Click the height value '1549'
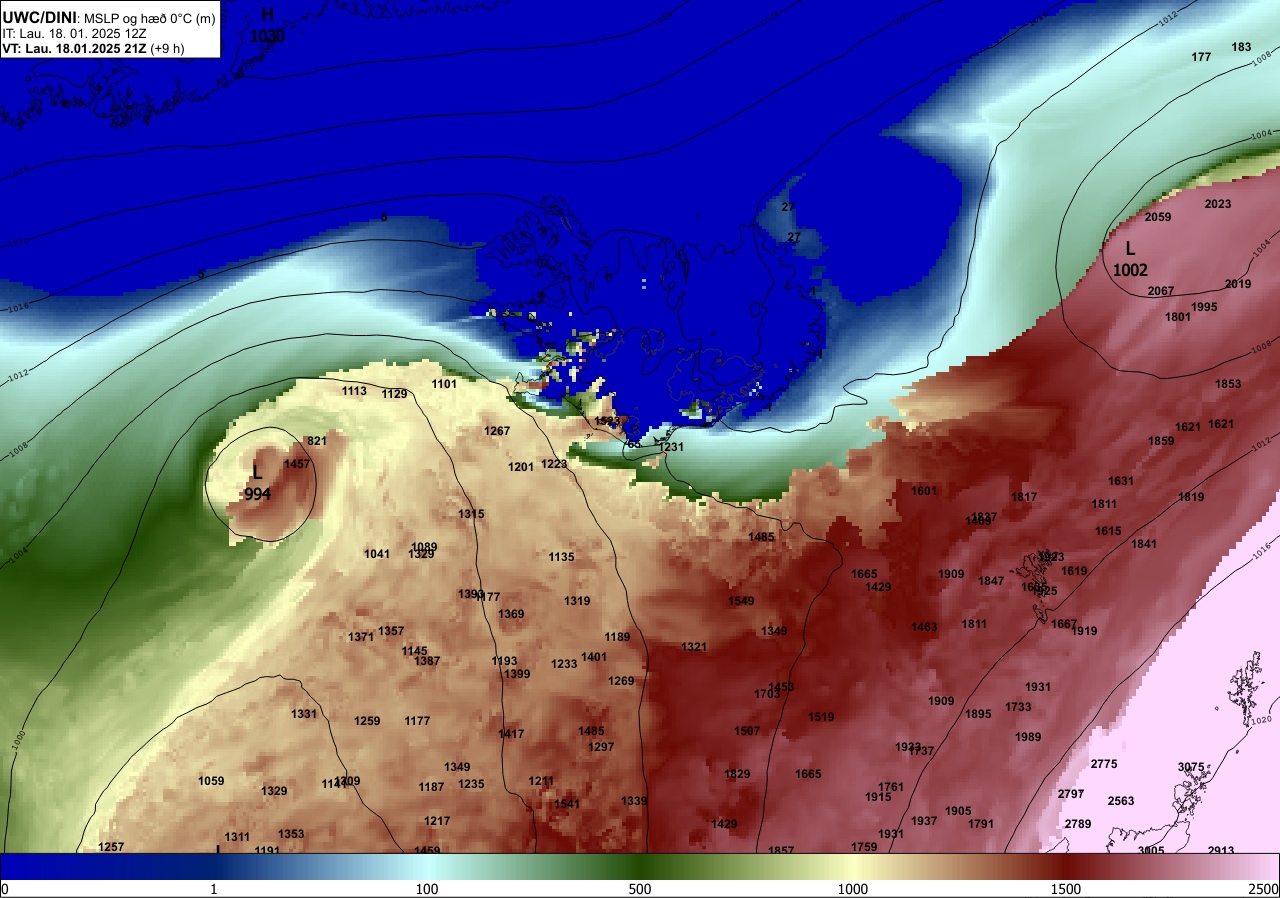Image resolution: width=1280 pixels, height=898 pixels. pos(741,601)
